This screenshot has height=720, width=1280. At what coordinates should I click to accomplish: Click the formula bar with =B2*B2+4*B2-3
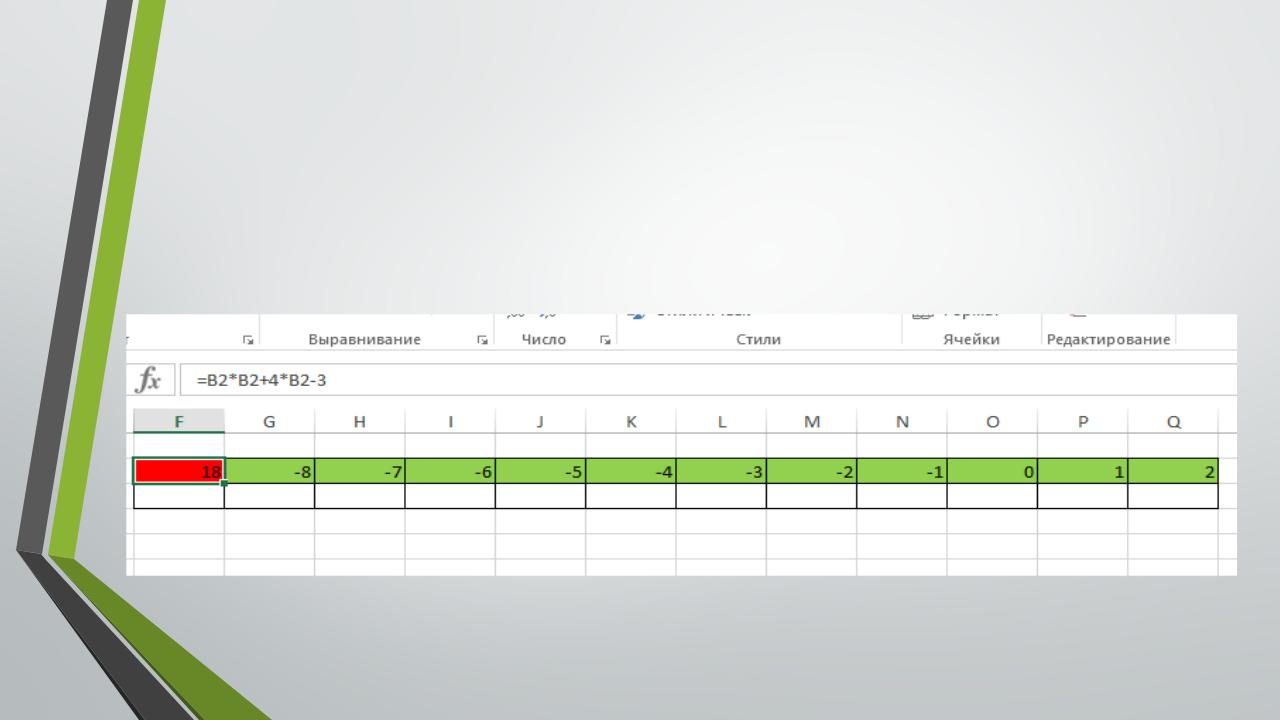coord(708,380)
